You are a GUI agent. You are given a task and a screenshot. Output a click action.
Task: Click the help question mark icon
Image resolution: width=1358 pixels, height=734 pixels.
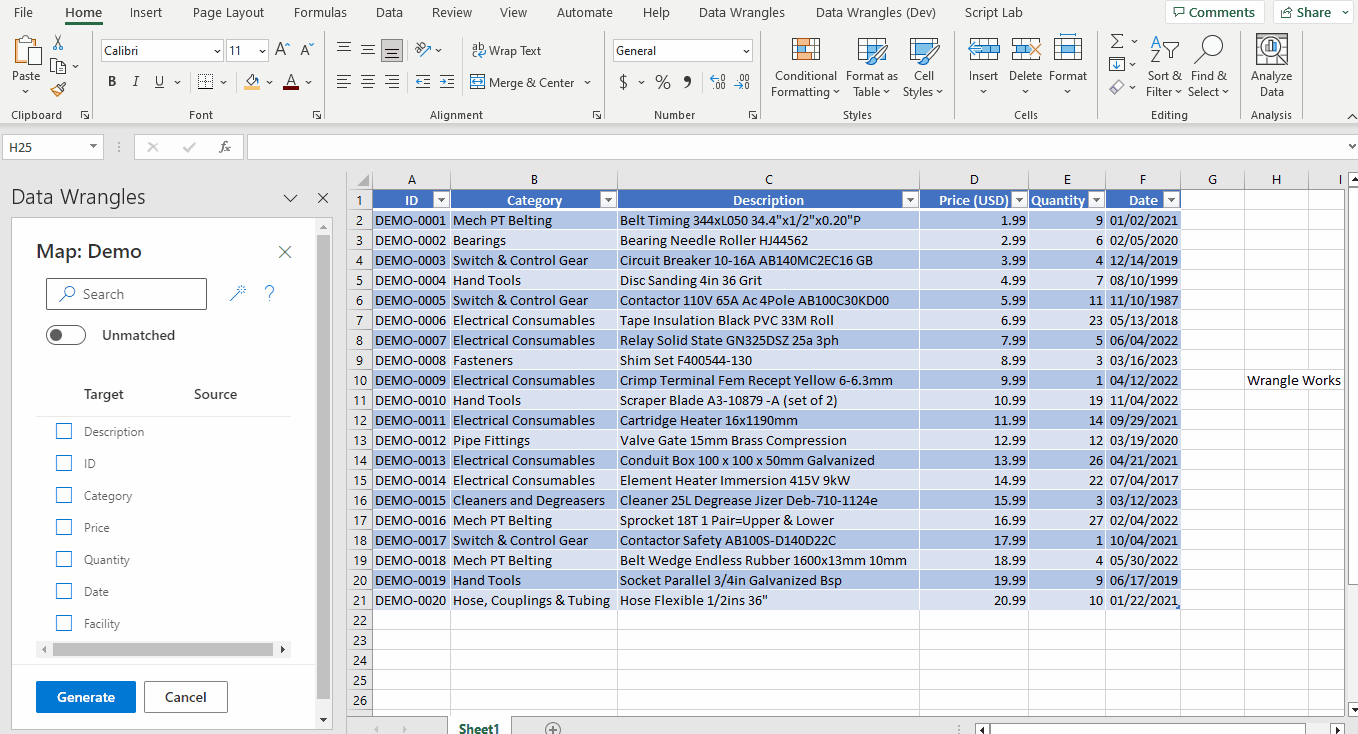(269, 293)
